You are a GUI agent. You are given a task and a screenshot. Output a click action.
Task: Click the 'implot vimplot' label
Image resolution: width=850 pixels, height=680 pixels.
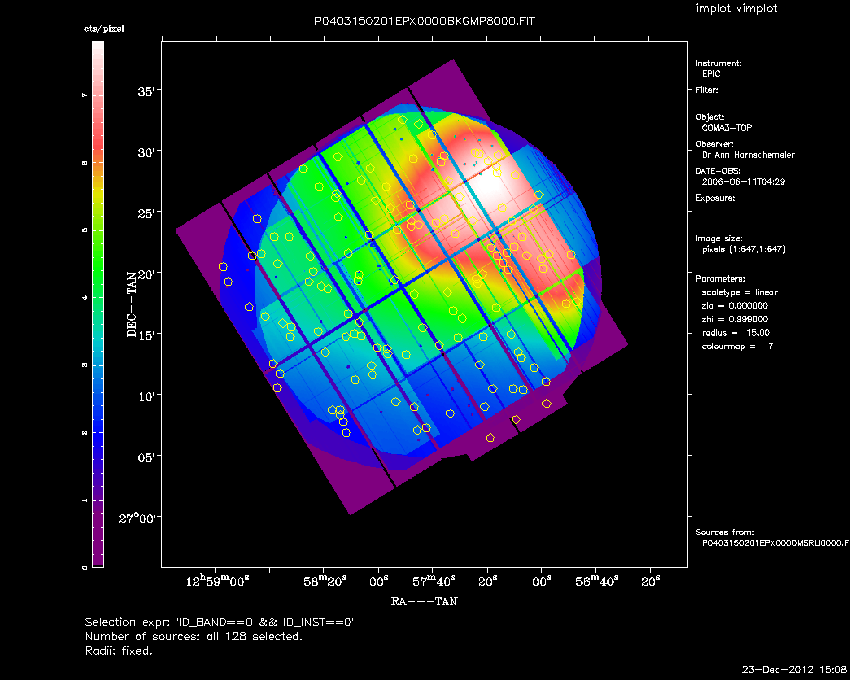coord(736,9)
